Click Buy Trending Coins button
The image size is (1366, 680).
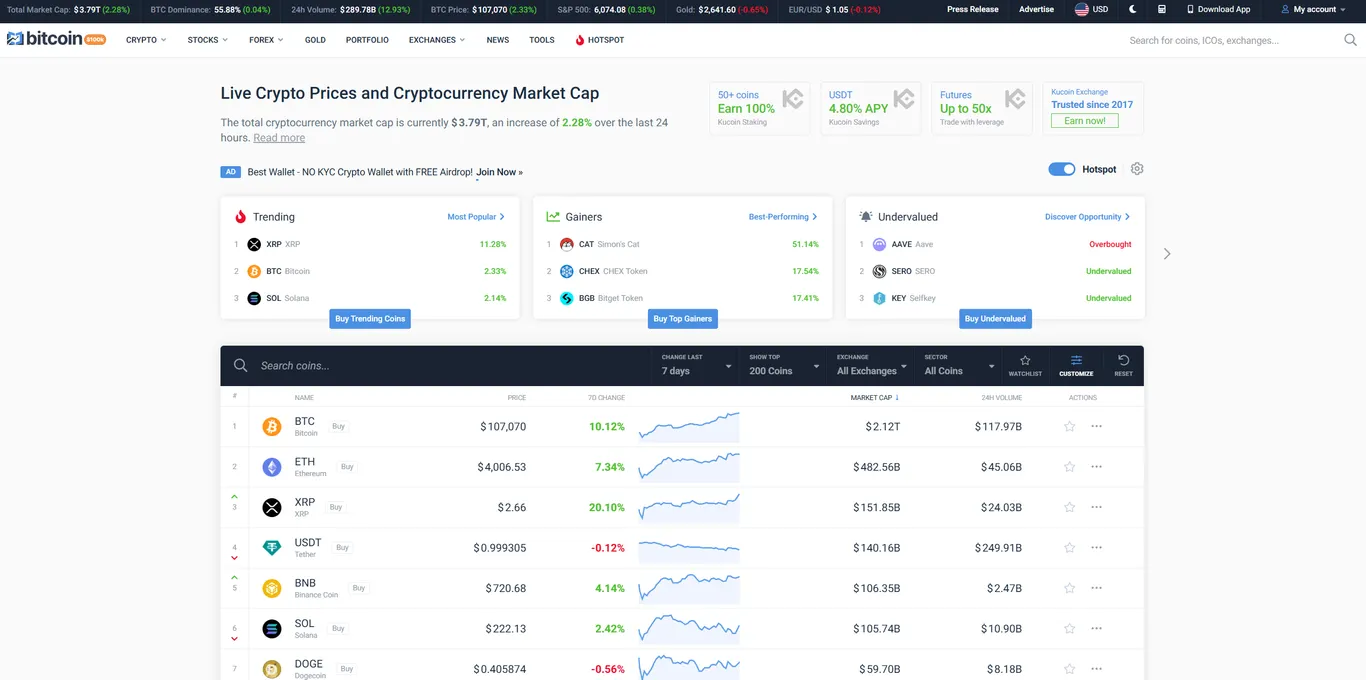point(370,318)
